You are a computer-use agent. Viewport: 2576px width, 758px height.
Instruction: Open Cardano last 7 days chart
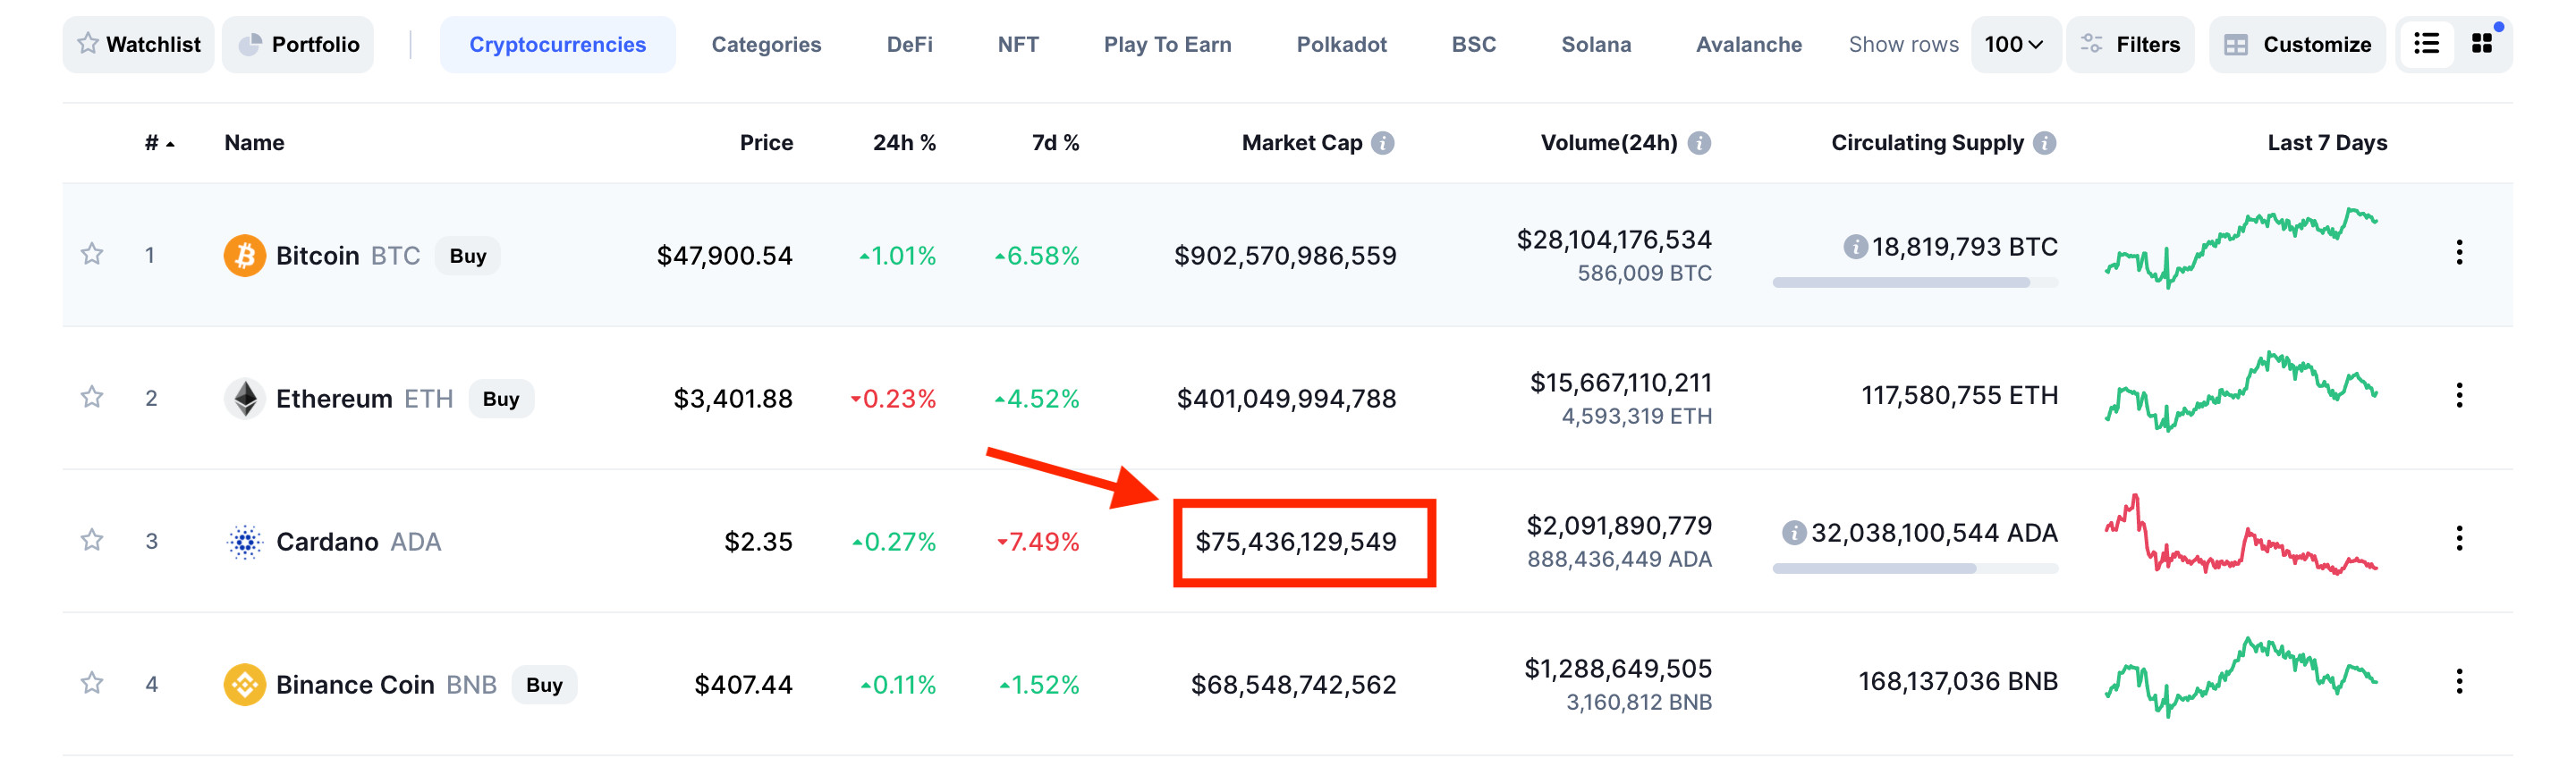pos(2241,534)
